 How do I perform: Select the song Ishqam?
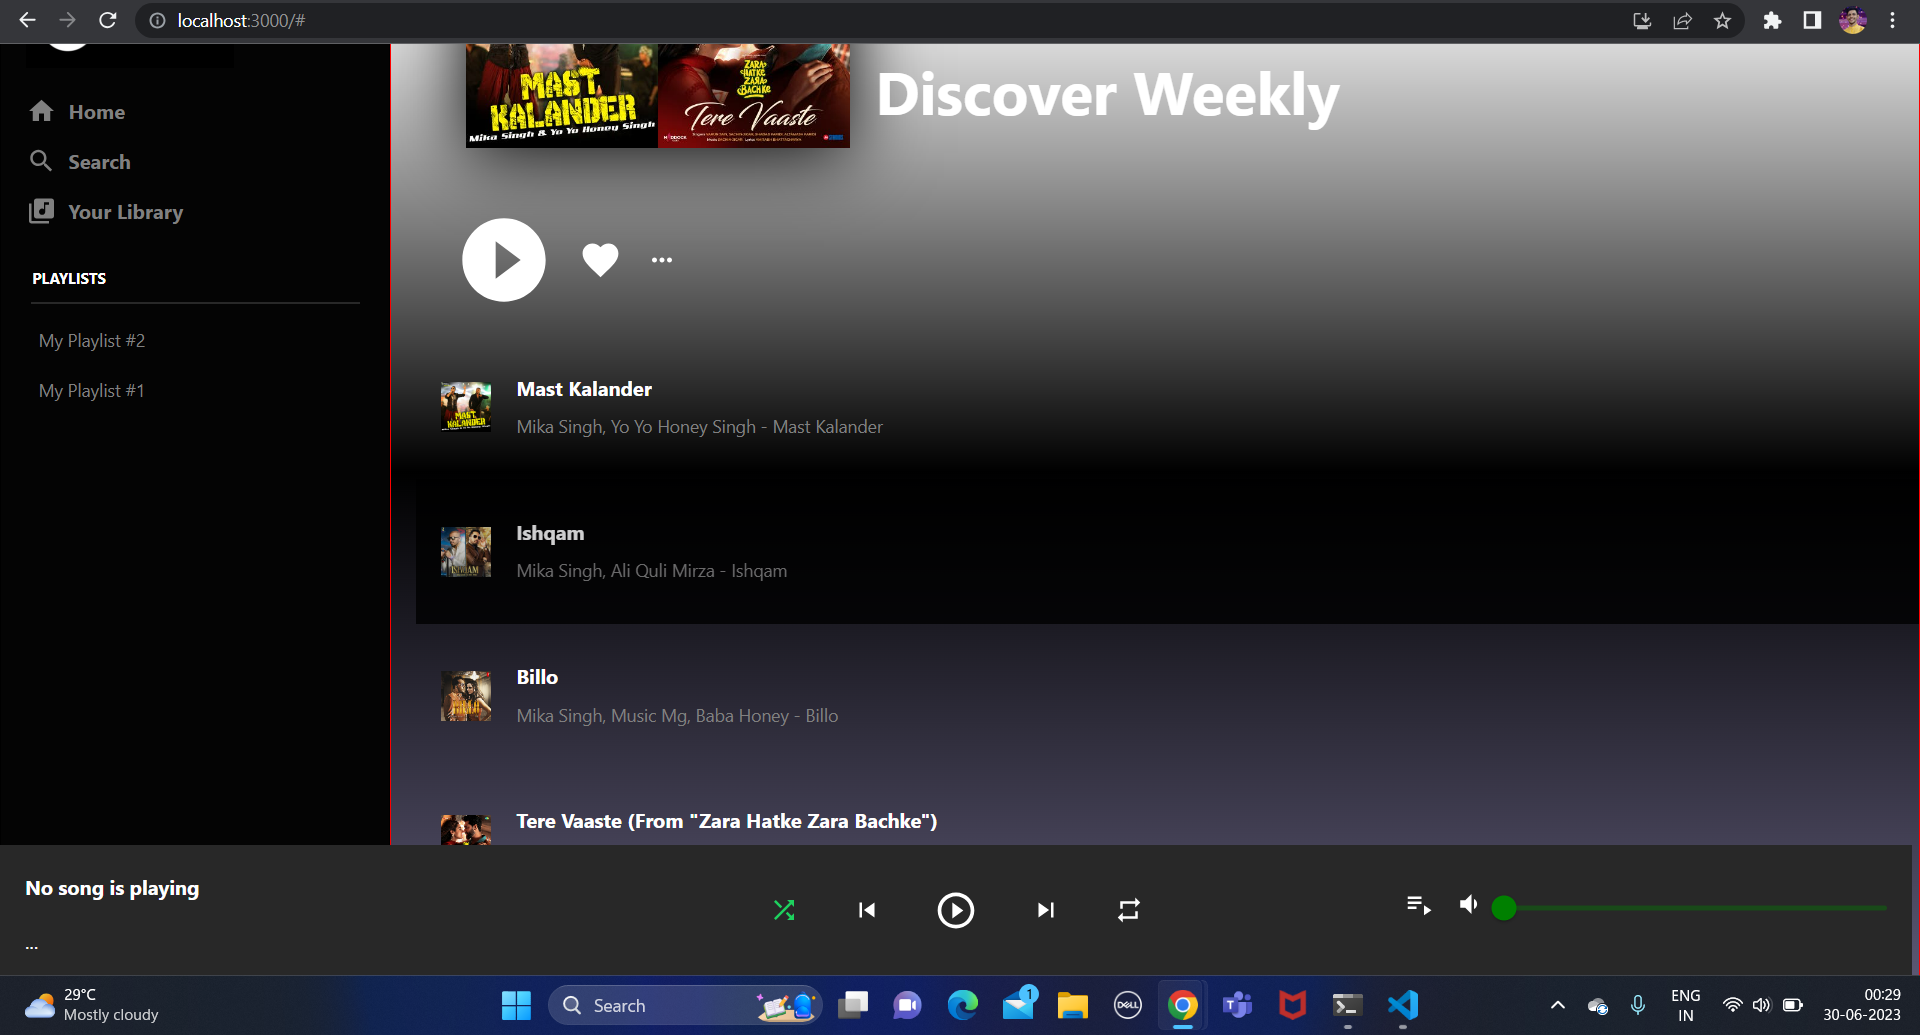[550, 533]
